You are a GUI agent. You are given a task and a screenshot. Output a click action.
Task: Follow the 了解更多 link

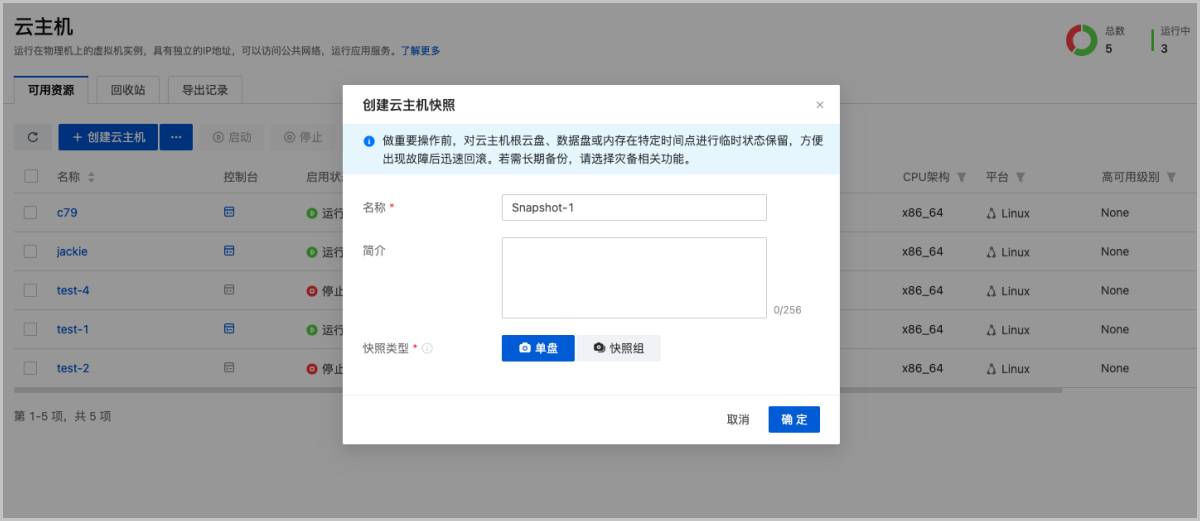point(420,51)
